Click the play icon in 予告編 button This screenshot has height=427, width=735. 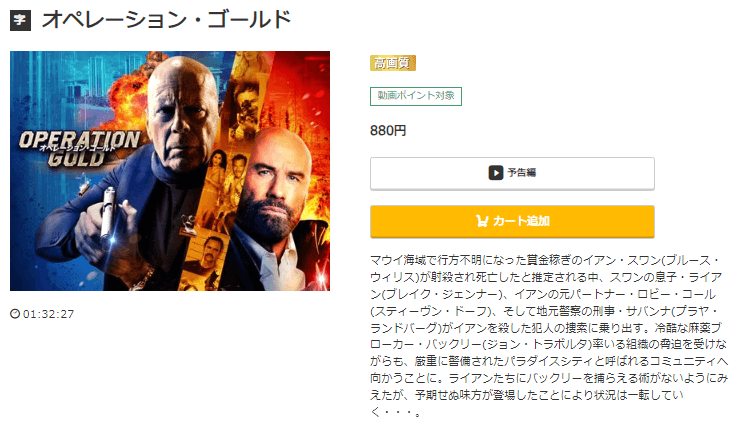coord(495,173)
